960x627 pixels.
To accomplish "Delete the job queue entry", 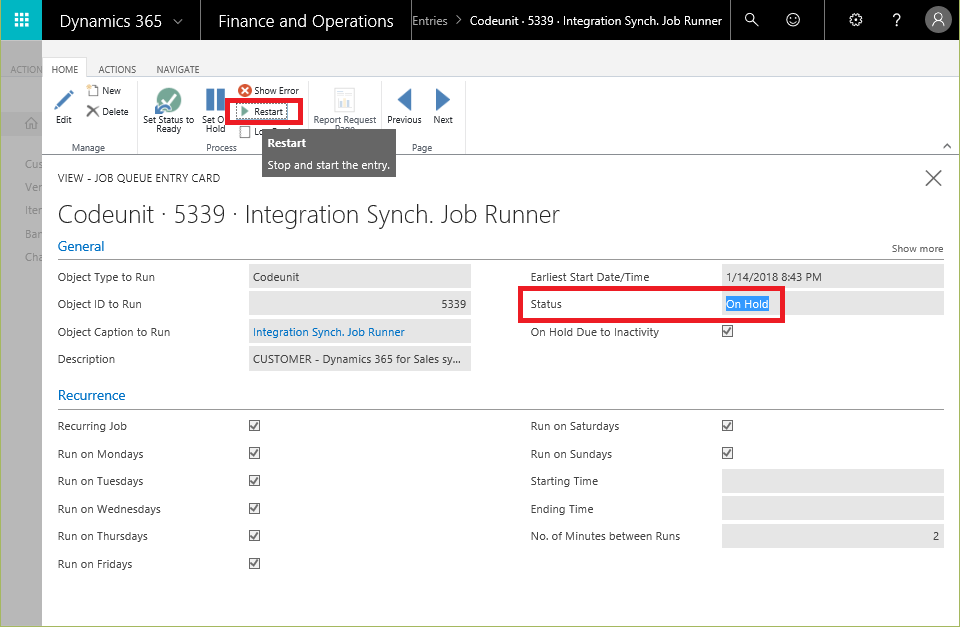I will pos(108,111).
